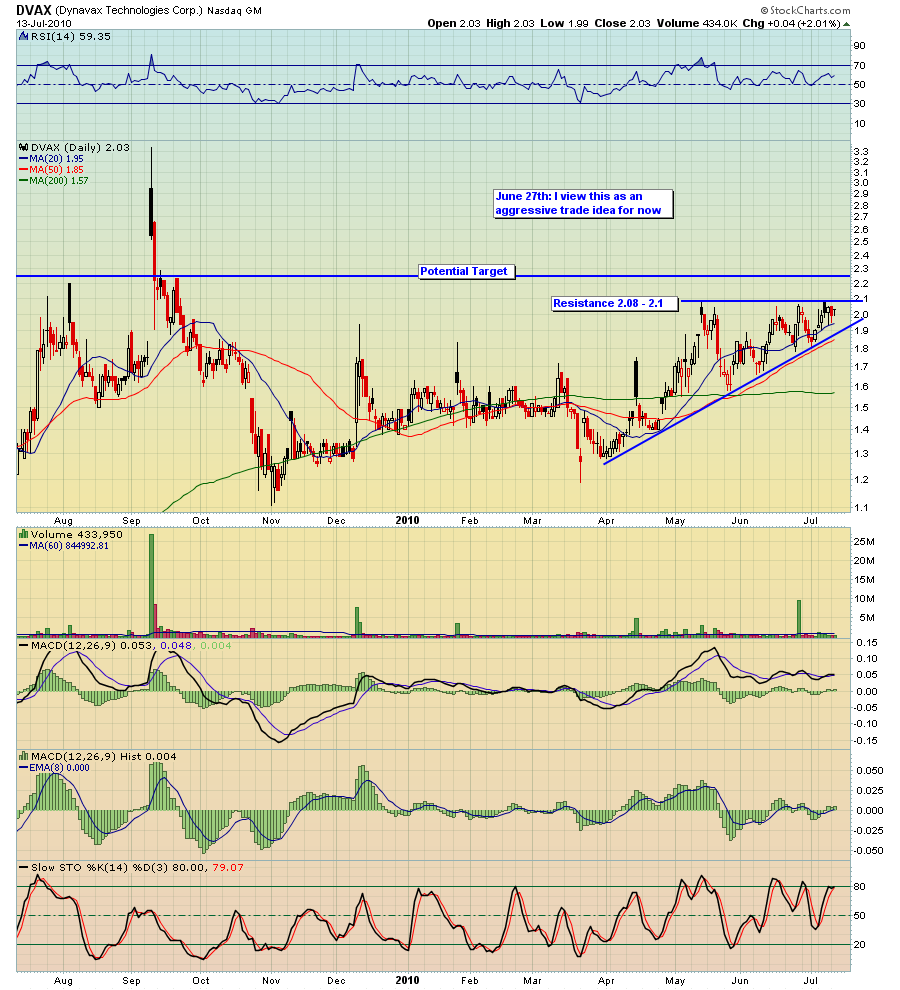Image resolution: width=900 pixels, height=990 pixels.
Task: Click the Sep label under price chart
Action: 131,521
